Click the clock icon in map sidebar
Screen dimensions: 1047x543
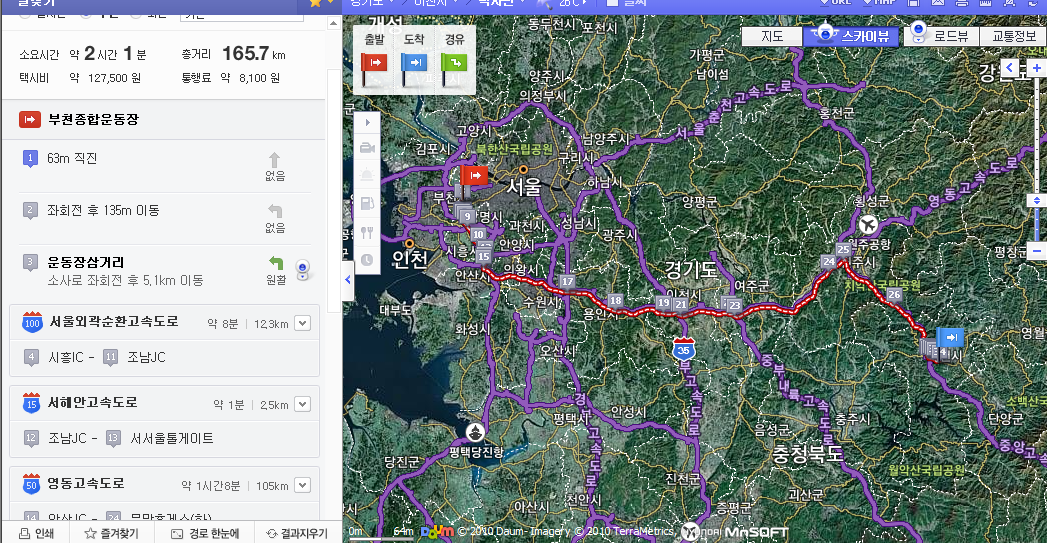[367, 260]
